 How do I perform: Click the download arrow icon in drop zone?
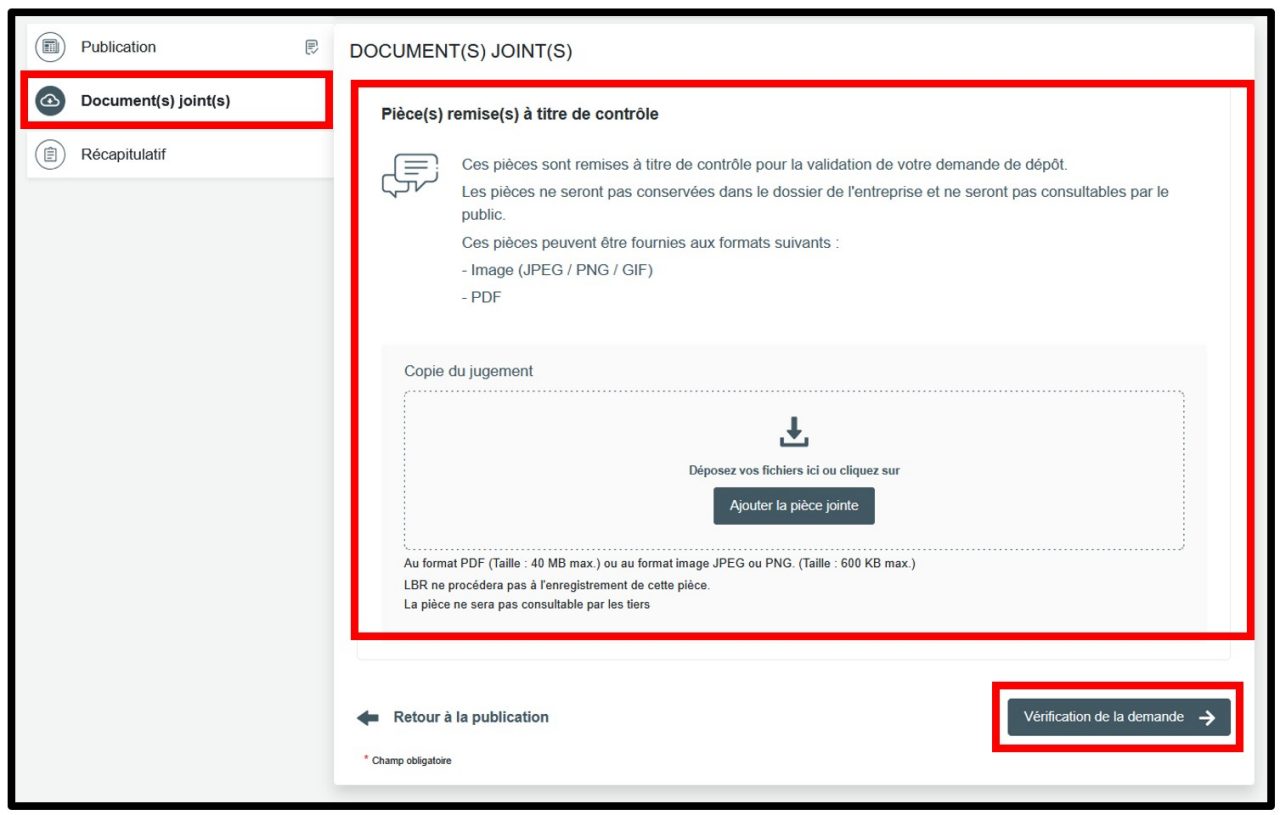[793, 432]
